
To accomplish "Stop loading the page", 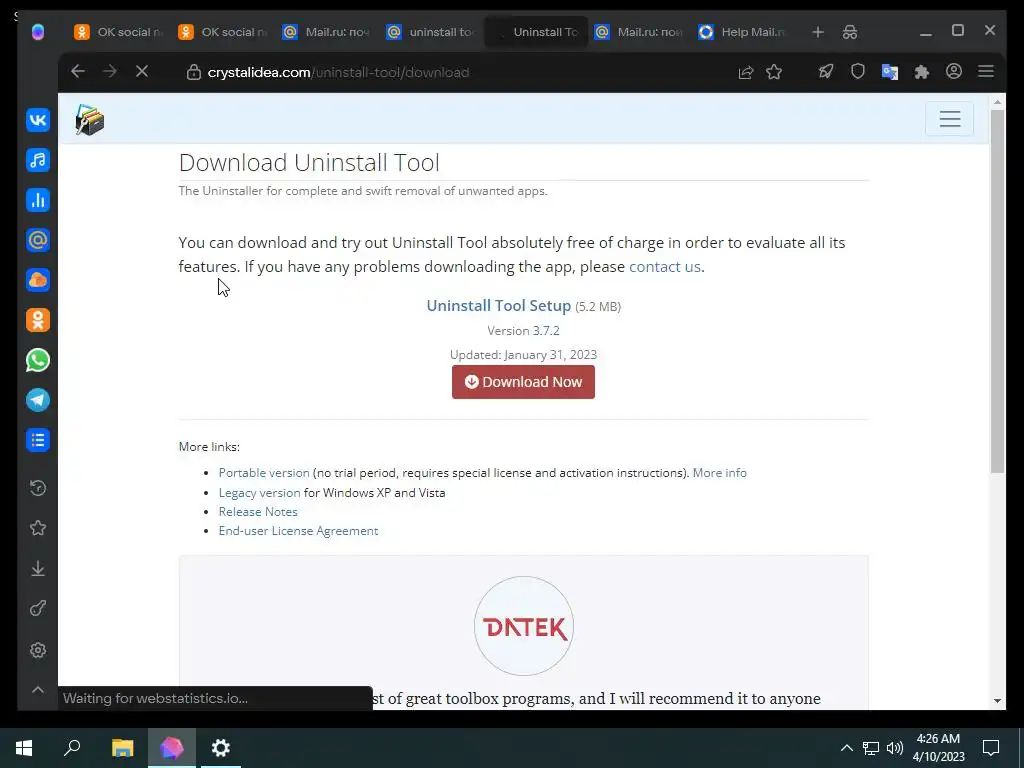I will point(142,72).
